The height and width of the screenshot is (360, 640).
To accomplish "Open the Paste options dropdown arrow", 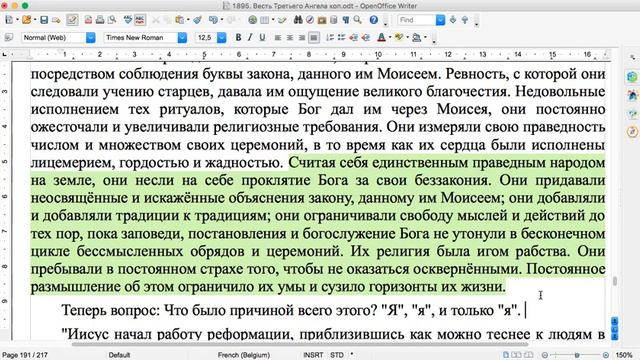I will [187, 20].
